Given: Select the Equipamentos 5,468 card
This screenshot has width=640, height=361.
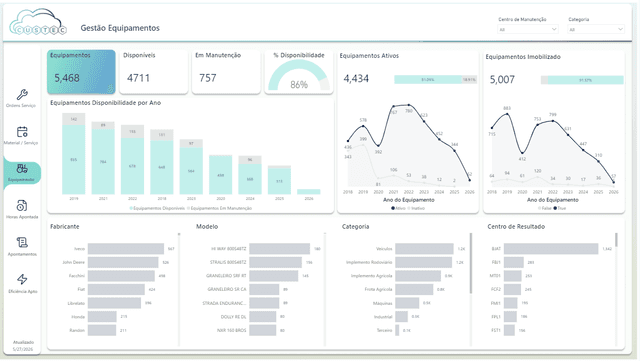Looking at the screenshot, I should coord(81,72).
